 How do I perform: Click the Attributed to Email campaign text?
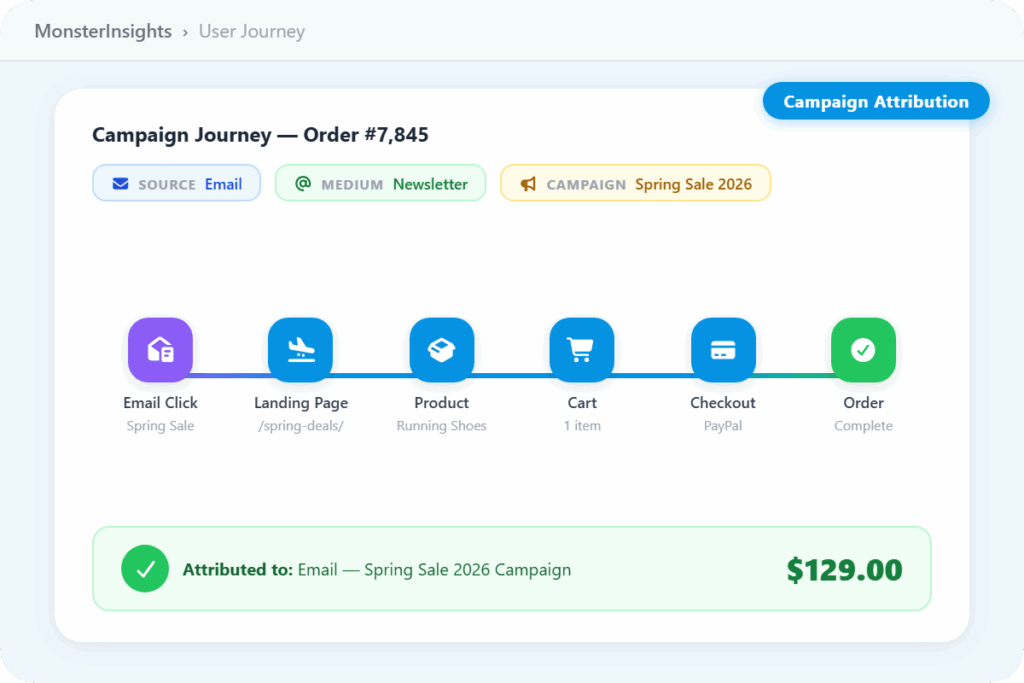[x=376, y=570]
